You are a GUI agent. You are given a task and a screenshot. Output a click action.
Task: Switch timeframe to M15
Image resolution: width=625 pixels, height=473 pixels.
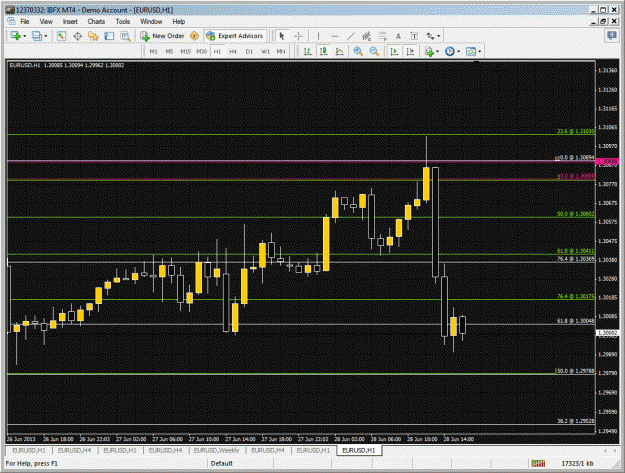pyautogui.click(x=185, y=51)
